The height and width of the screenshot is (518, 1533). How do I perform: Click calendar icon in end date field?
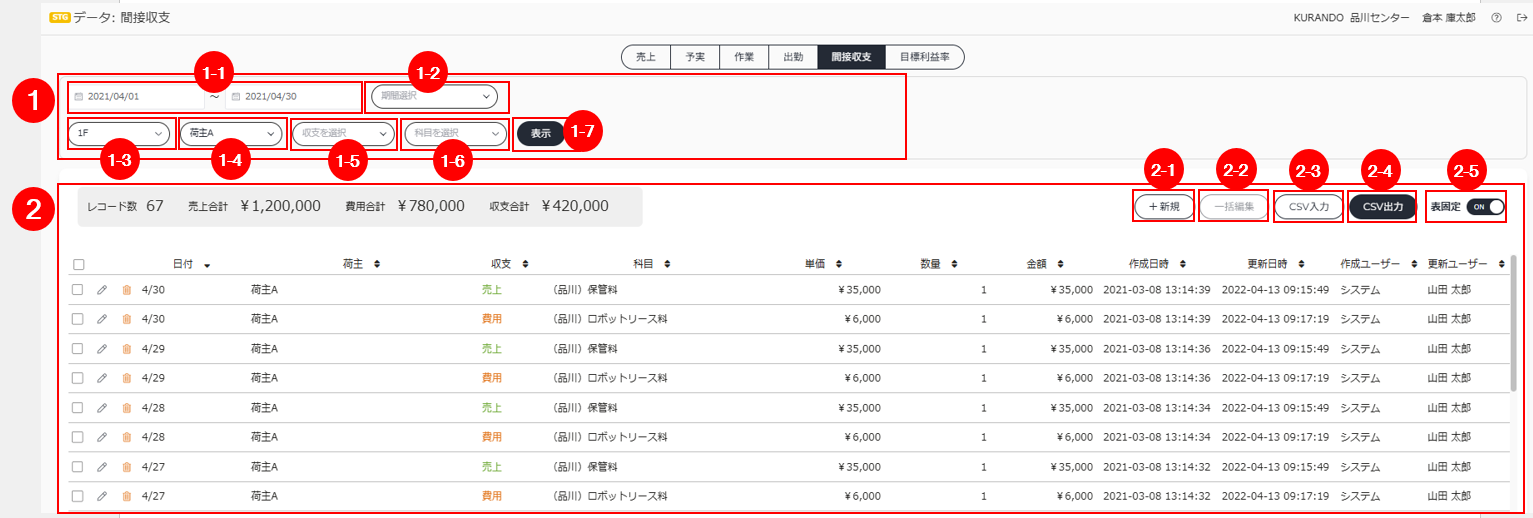[x=236, y=97]
